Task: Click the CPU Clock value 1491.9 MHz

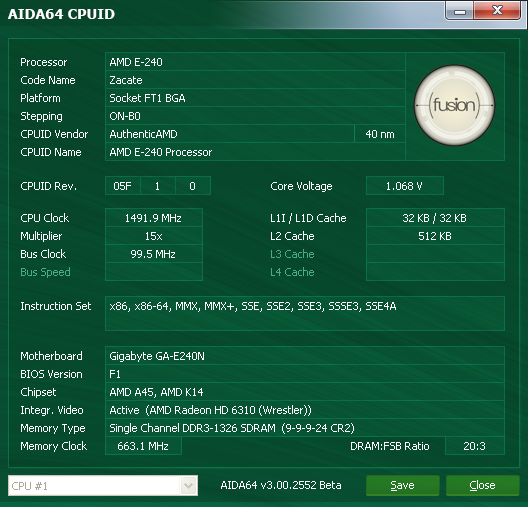Action: pyautogui.click(x=154, y=218)
